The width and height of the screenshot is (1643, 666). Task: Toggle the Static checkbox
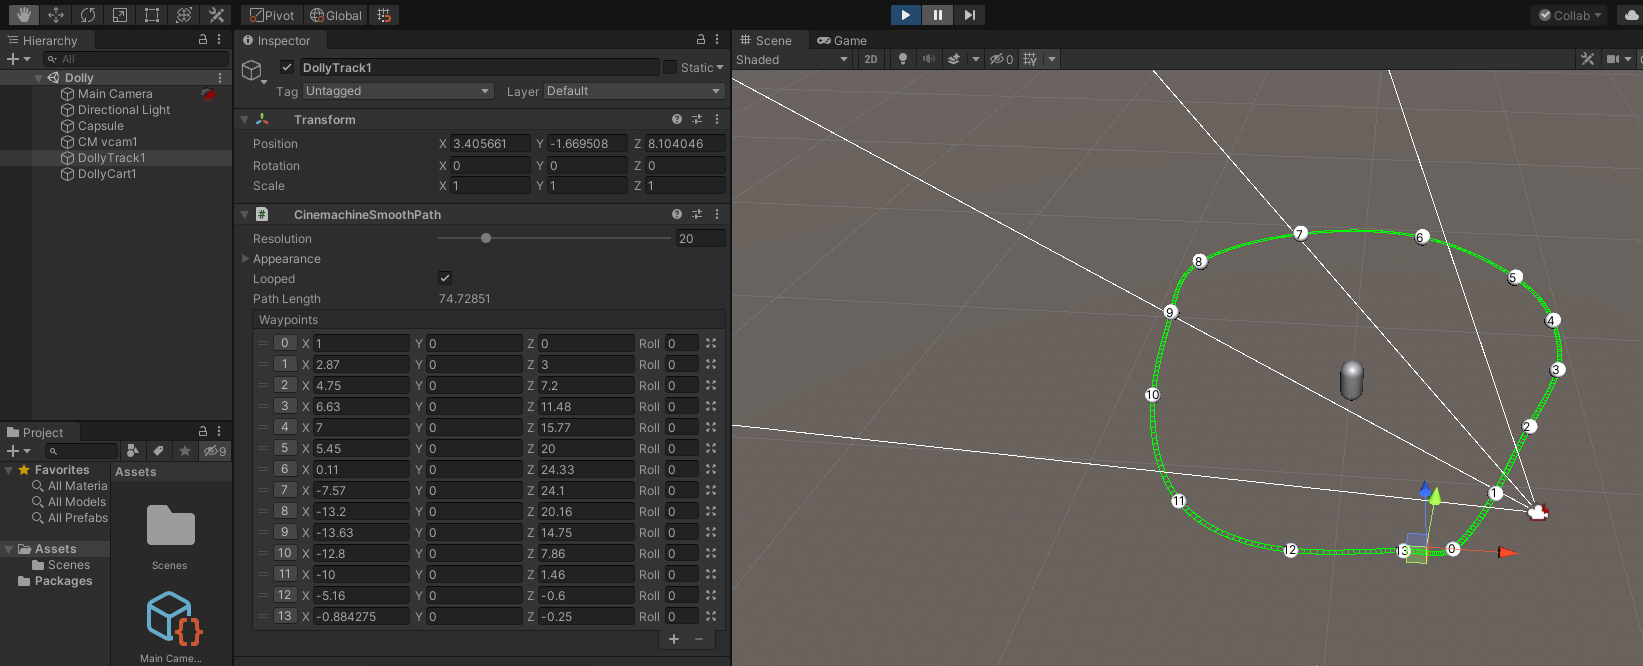pyautogui.click(x=670, y=67)
